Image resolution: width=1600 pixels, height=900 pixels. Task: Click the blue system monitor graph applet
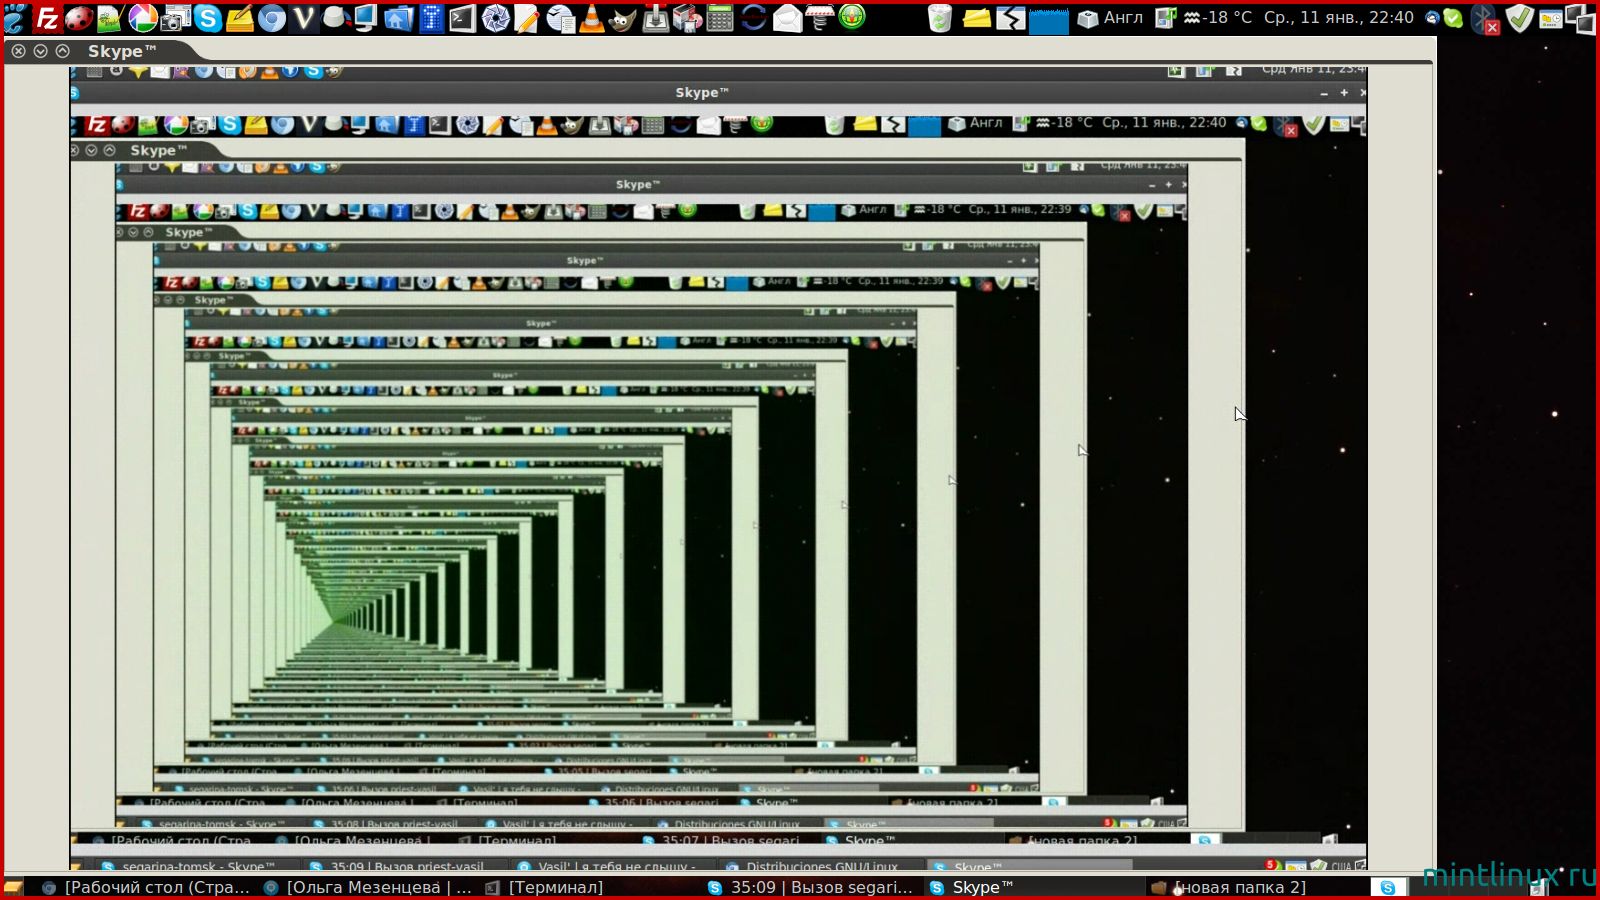[x=1049, y=20]
